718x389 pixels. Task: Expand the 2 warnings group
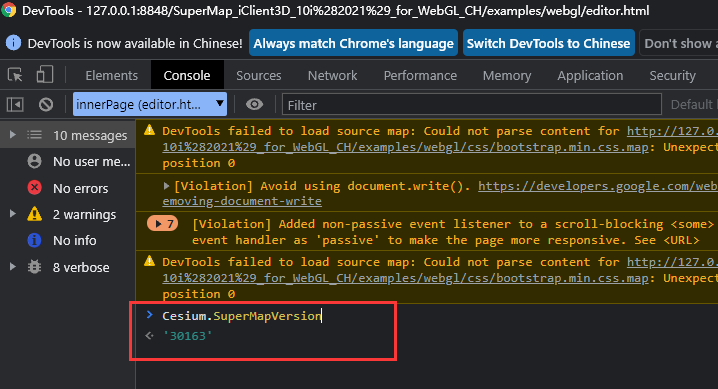pyautogui.click(x=13, y=214)
